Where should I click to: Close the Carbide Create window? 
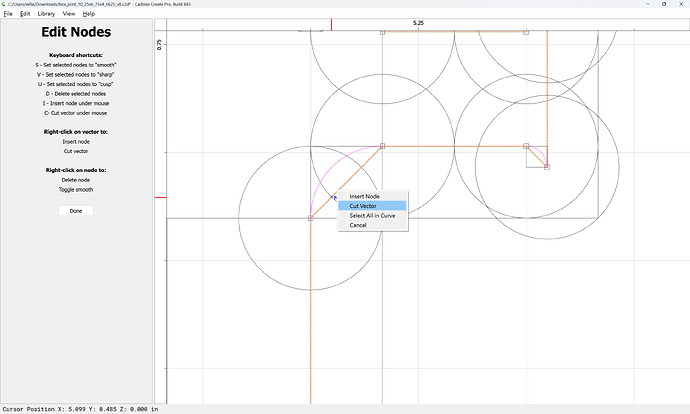coord(680,4)
